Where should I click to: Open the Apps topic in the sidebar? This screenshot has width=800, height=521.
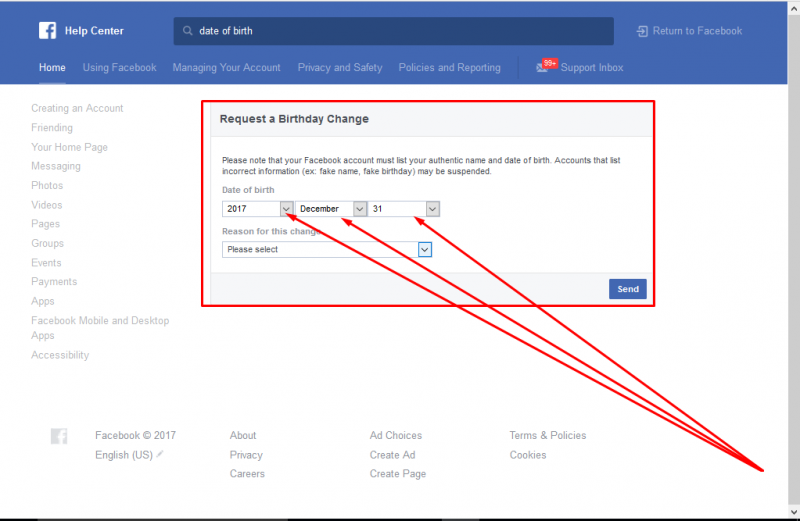click(x=42, y=301)
